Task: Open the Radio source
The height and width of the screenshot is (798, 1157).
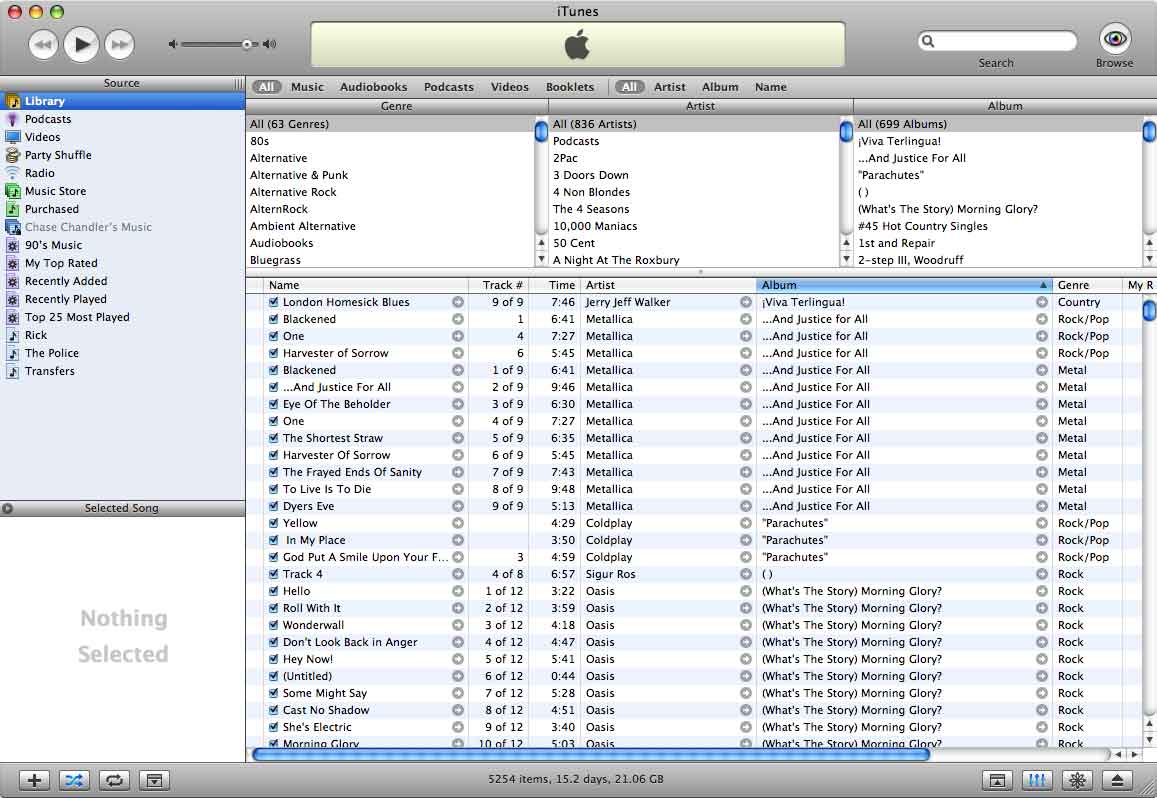Action: pos(122,173)
